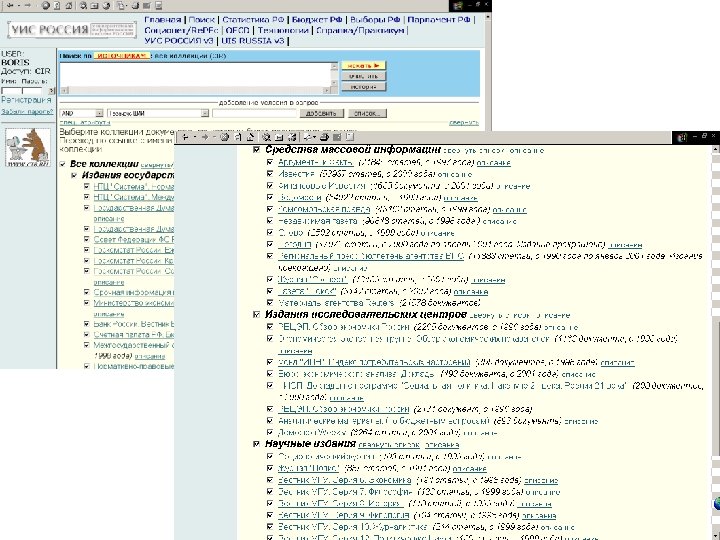This screenshot has width=720, height=540.
Task: Uncheck the Средства массовой информации checkbox
Action: point(256,150)
